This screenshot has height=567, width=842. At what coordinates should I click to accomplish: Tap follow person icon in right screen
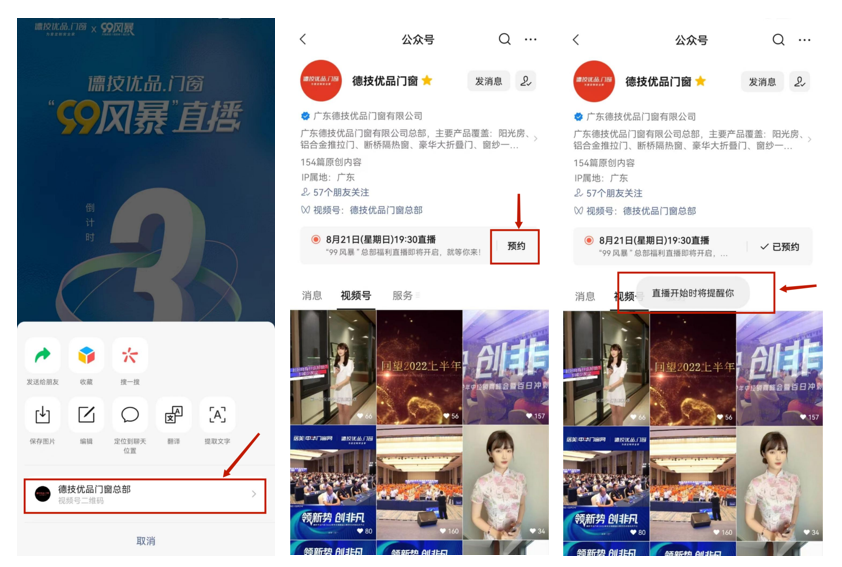click(x=800, y=82)
